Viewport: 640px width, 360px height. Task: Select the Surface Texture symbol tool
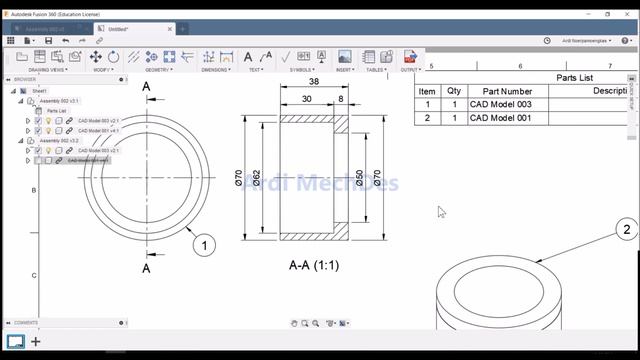(286, 57)
